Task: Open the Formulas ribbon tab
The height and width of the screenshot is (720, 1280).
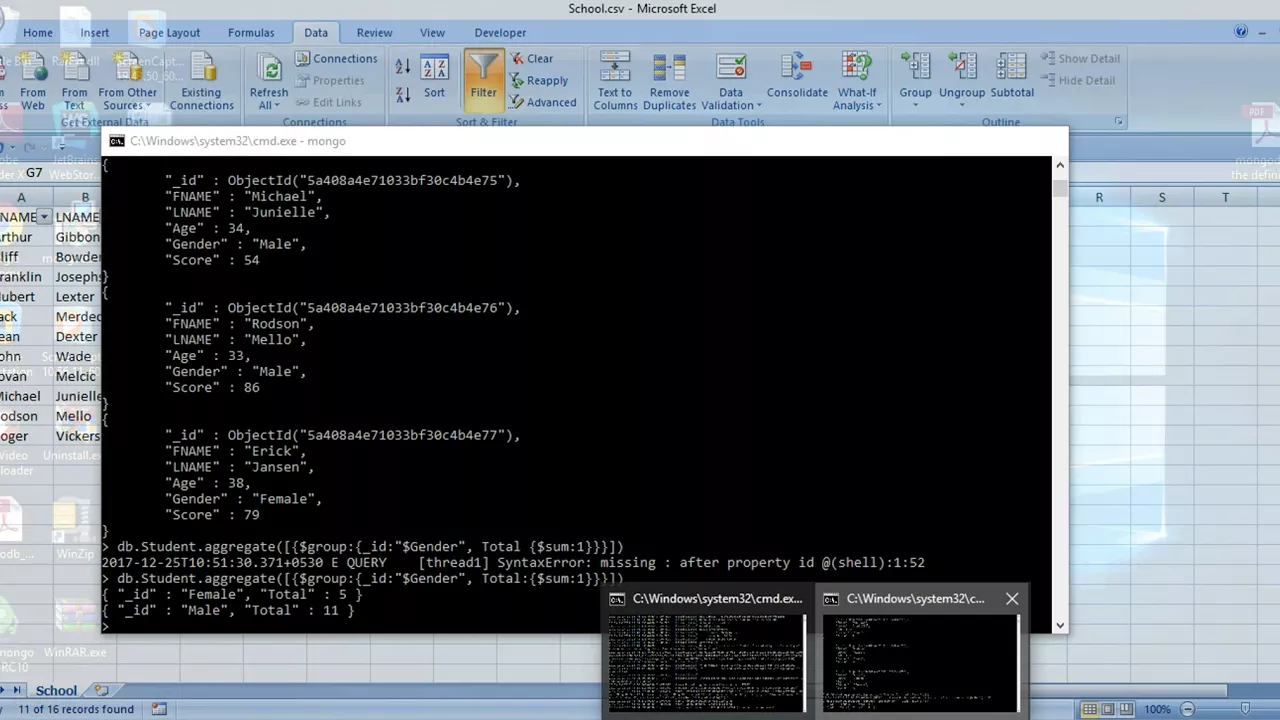Action: click(x=251, y=33)
